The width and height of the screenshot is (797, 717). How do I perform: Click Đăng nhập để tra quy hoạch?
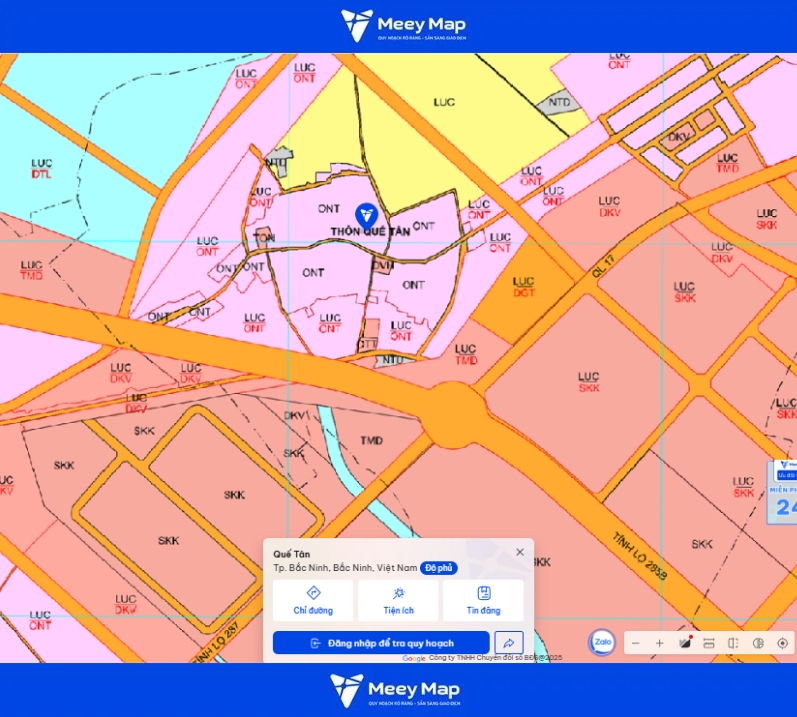(x=381, y=643)
